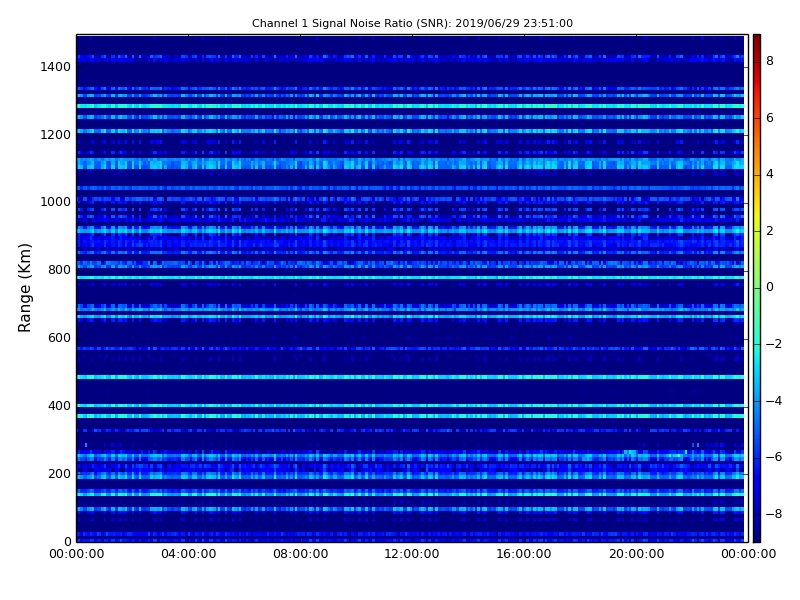The image size is (800, 600).
Task: Click the dark blue bottom end of the colorbar
Action: (x=757, y=535)
